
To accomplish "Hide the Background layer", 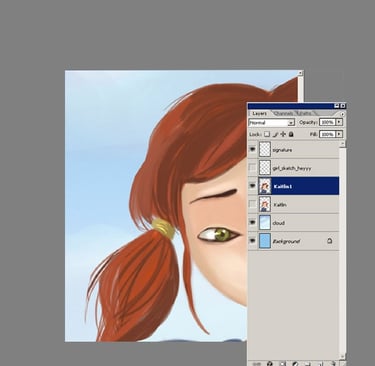I will [x=253, y=240].
